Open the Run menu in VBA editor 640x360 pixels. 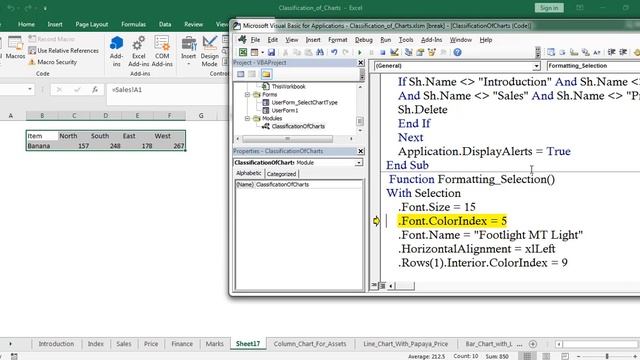pos(385,40)
